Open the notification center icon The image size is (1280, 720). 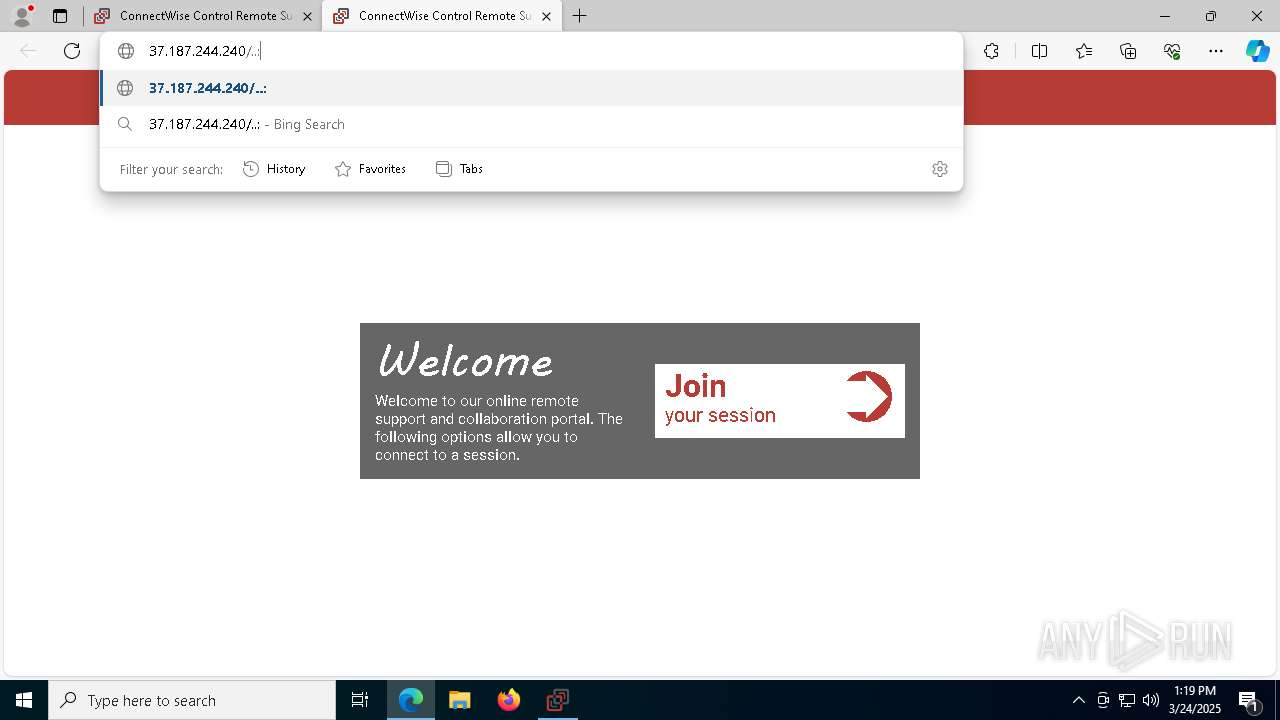1248,701
